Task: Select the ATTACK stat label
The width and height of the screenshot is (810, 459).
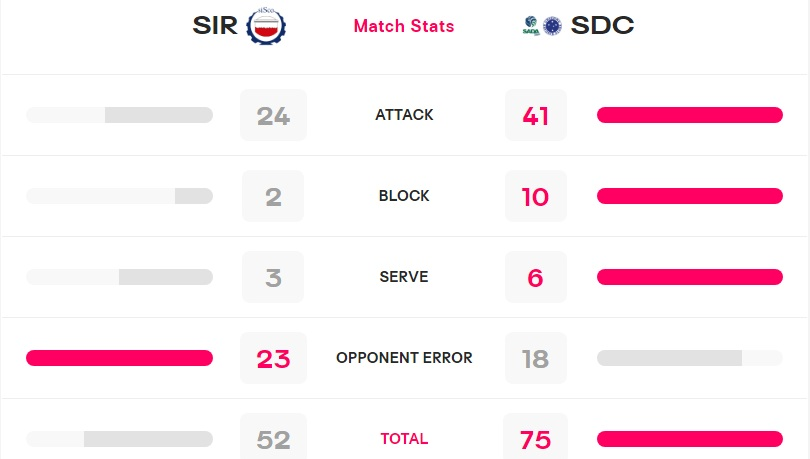Action: pyautogui.click(x=404, y=115)
